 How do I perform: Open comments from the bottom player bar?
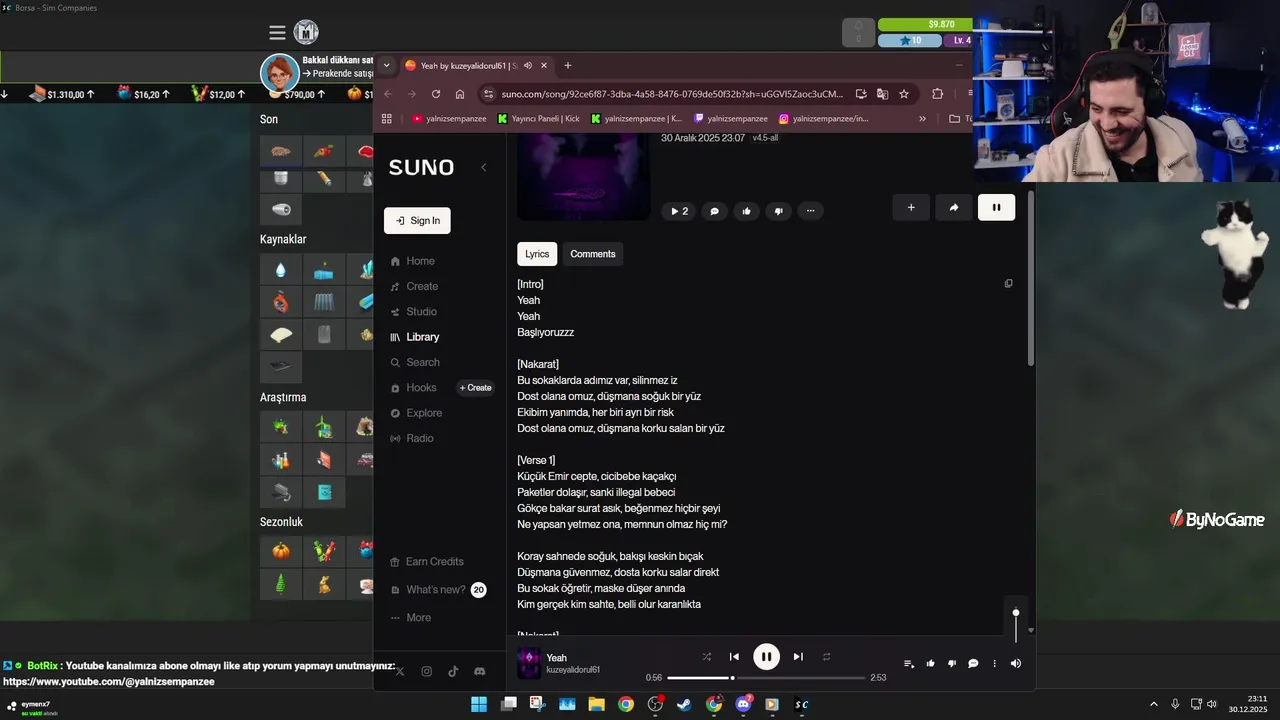click(973, 664)
